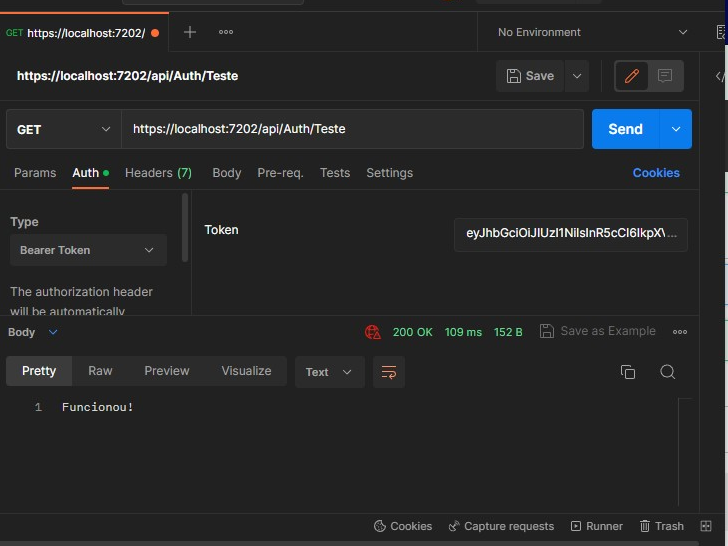Open the Tests tab
The width and height of the screenshot is (728, 546).
(335, 173)
